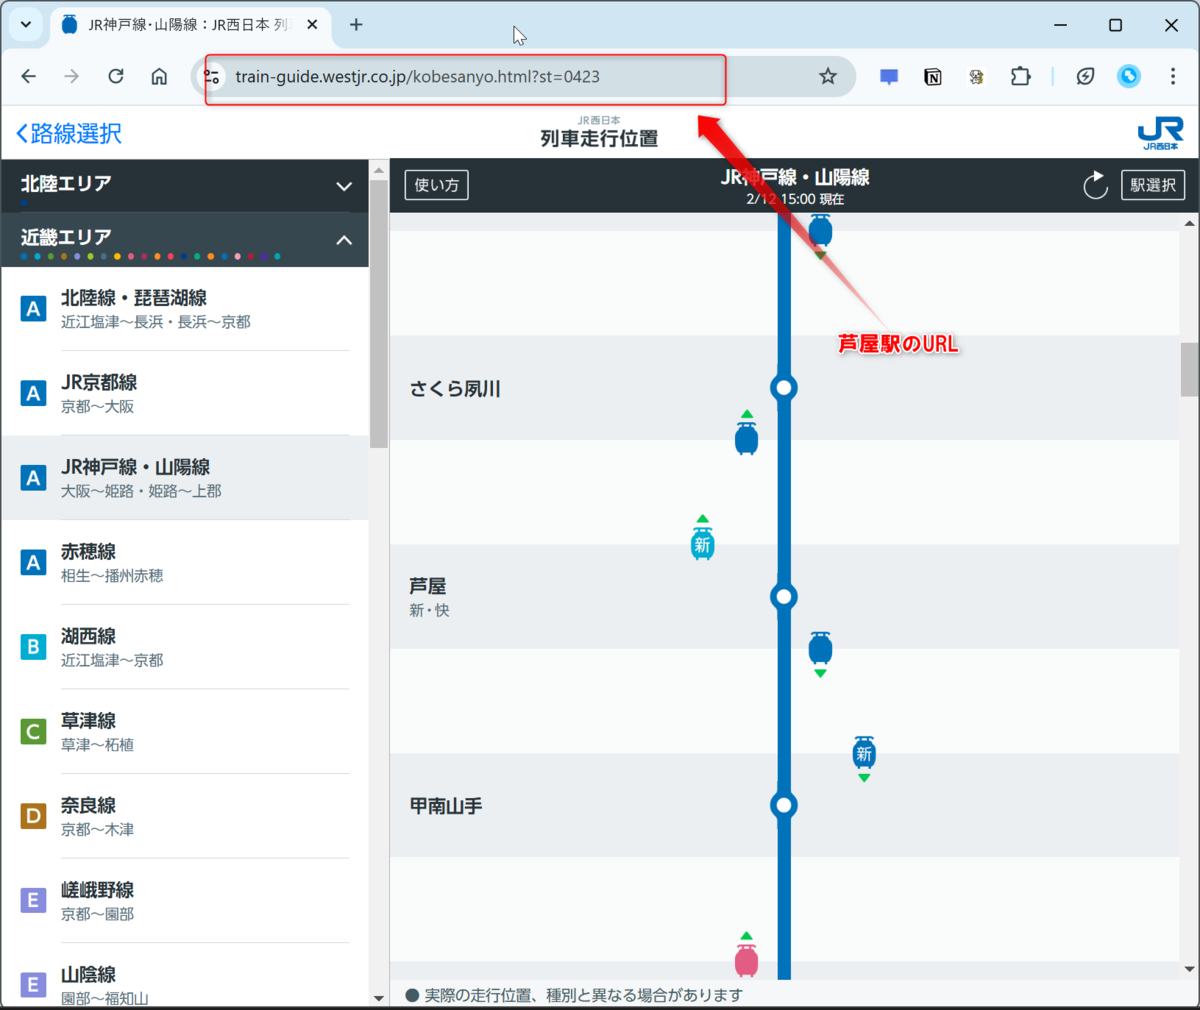Image resolution: width=1200 pixels, height=1010 pixels.
Task: Click the sidebar scroll down arrow
Action: (379, 997)
